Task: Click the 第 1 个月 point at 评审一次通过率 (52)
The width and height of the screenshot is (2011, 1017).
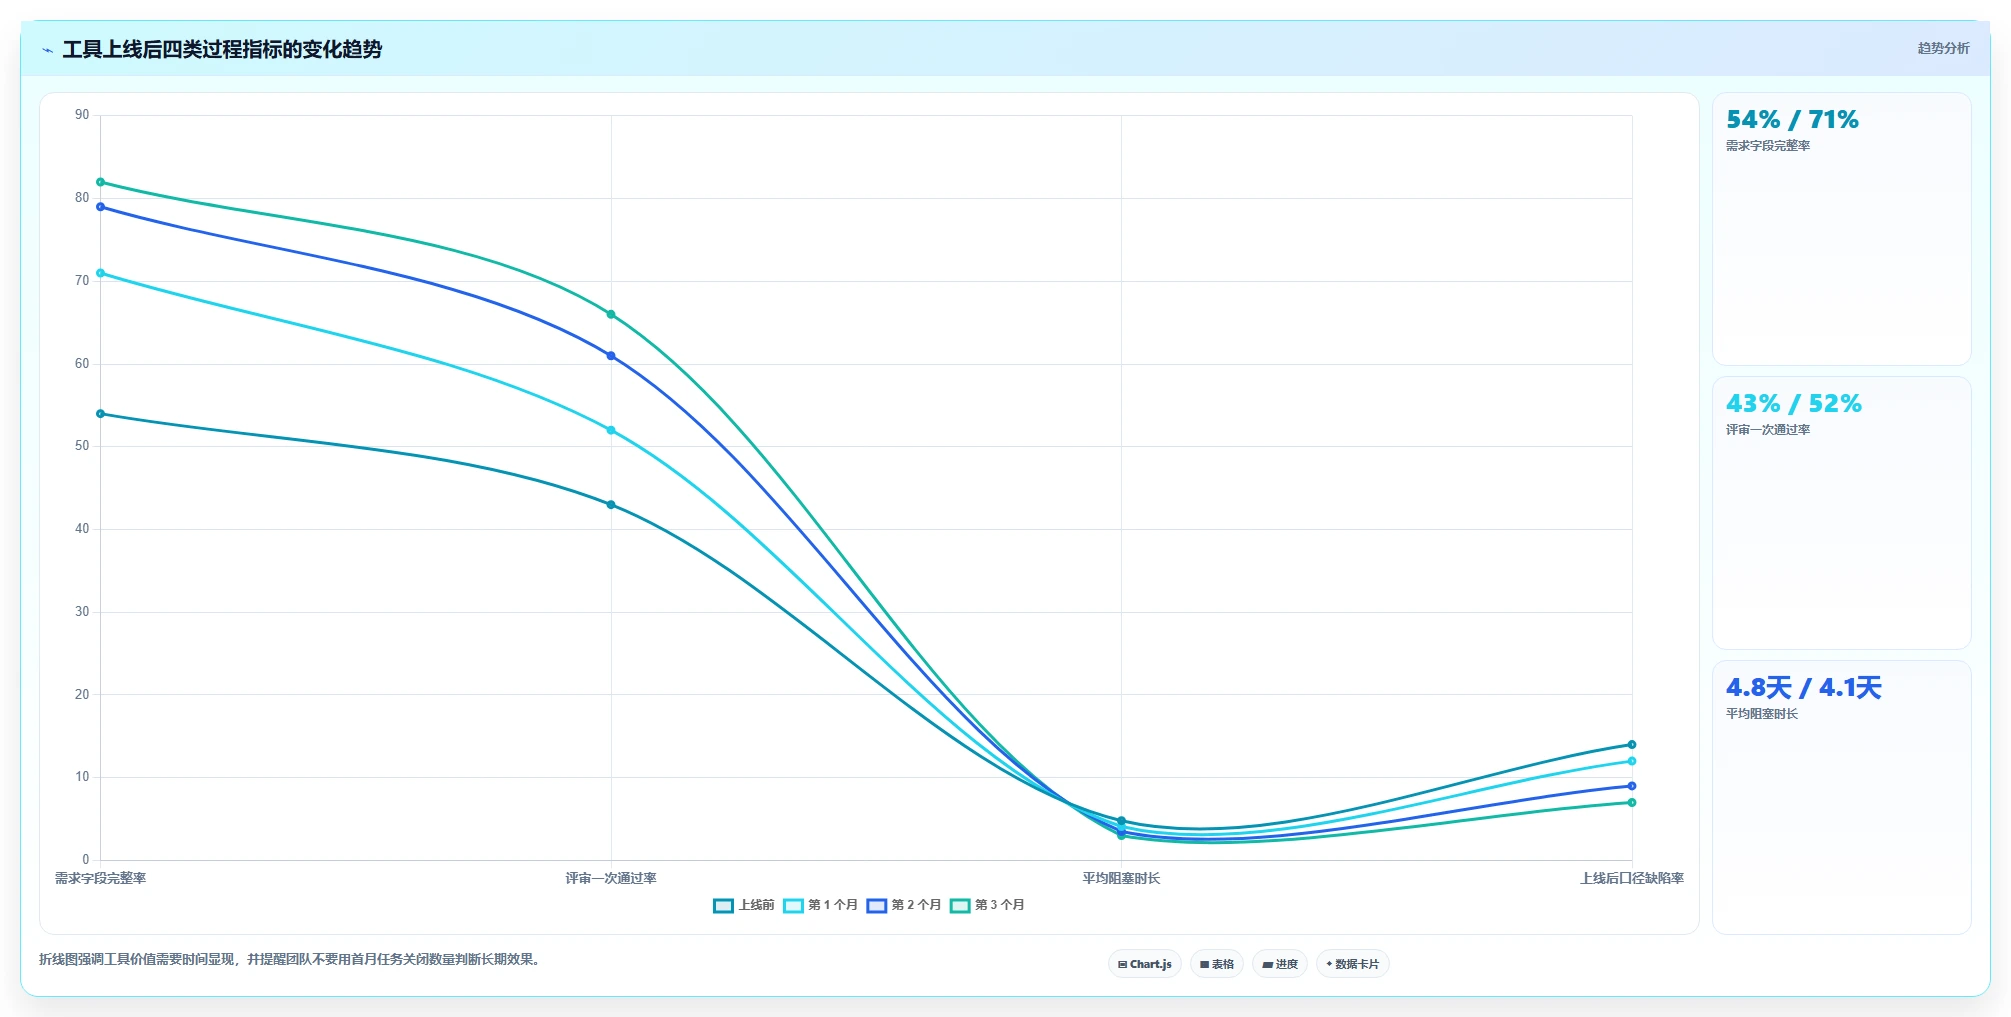Action: 611,430
